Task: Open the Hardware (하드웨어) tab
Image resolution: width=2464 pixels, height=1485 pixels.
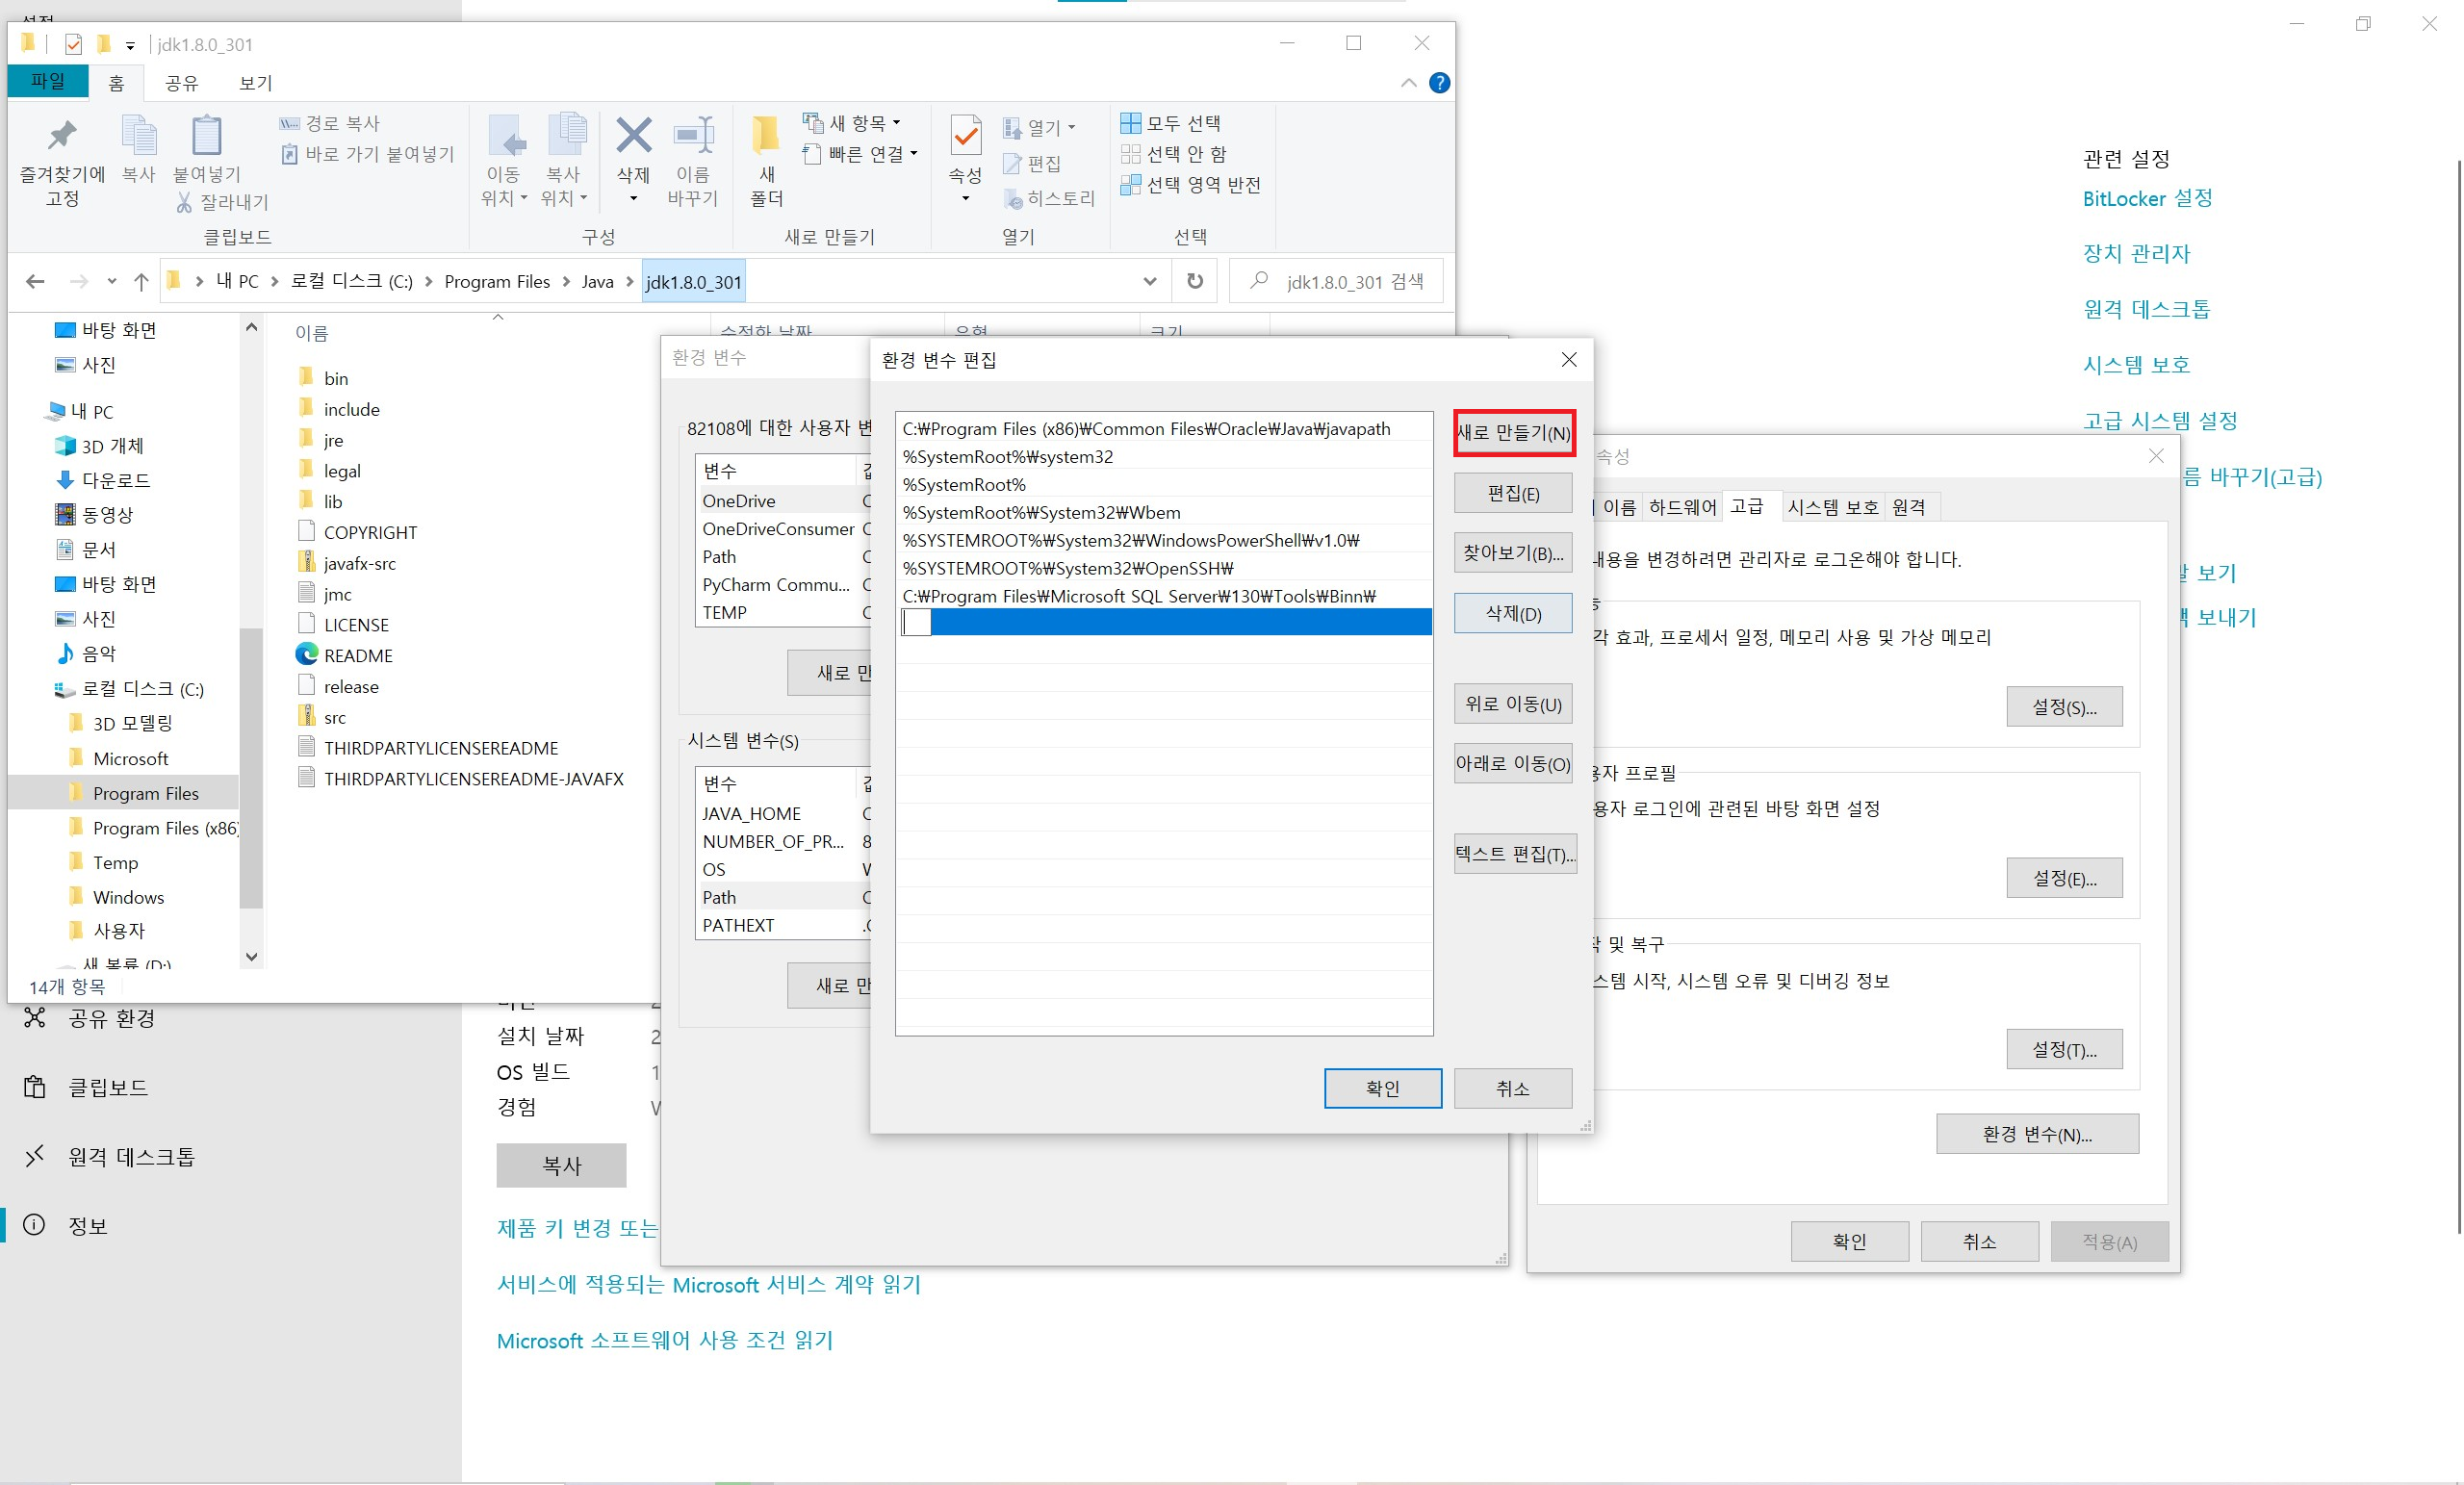Action: (1682, 507)
